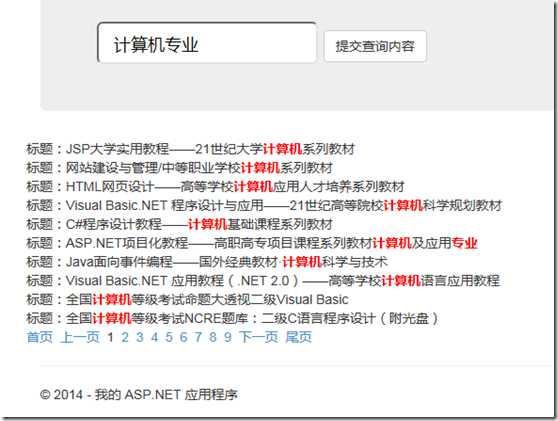Select the HTML网页设计 result row
558x421 pixels.
click(x=216, y=186)
